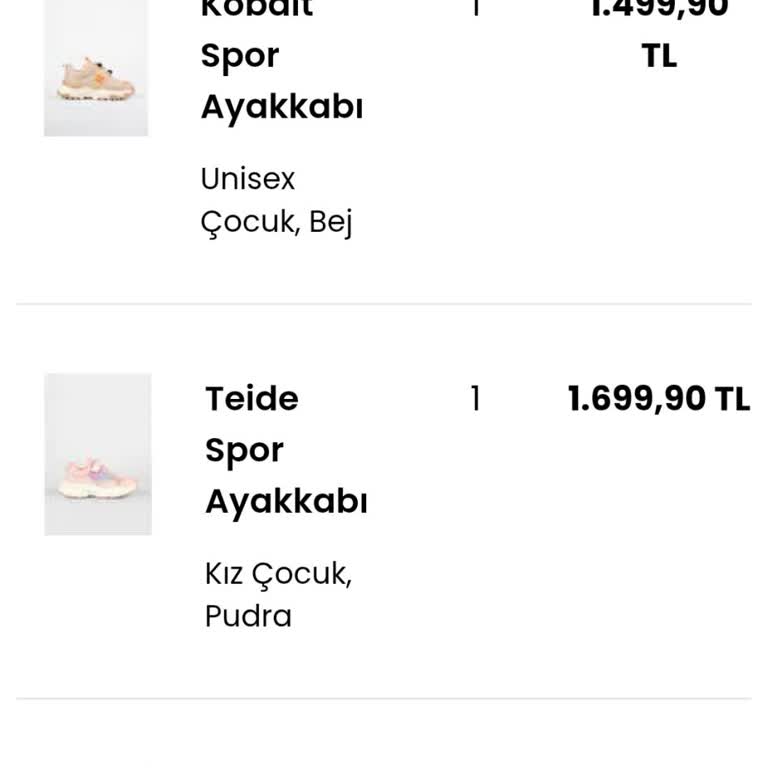Click the 1.699,90 TL price
Image resolution: width=768 pixels, height=768 pixels.
click(x=658, y=399)
